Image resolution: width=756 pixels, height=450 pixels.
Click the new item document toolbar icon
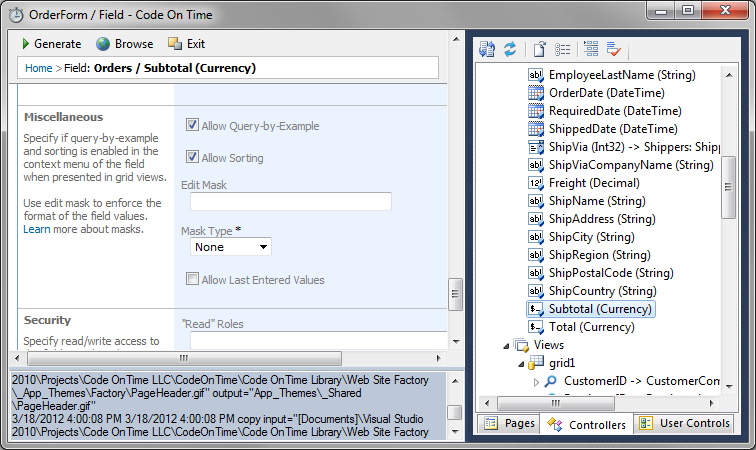[539, 49]
